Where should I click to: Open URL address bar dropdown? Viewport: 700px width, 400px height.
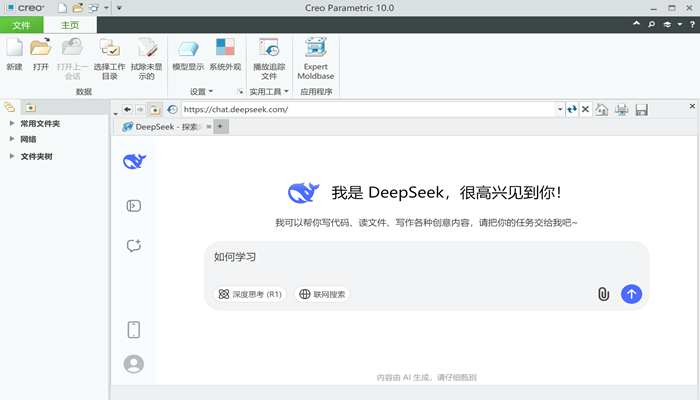[x=560, y=109]
